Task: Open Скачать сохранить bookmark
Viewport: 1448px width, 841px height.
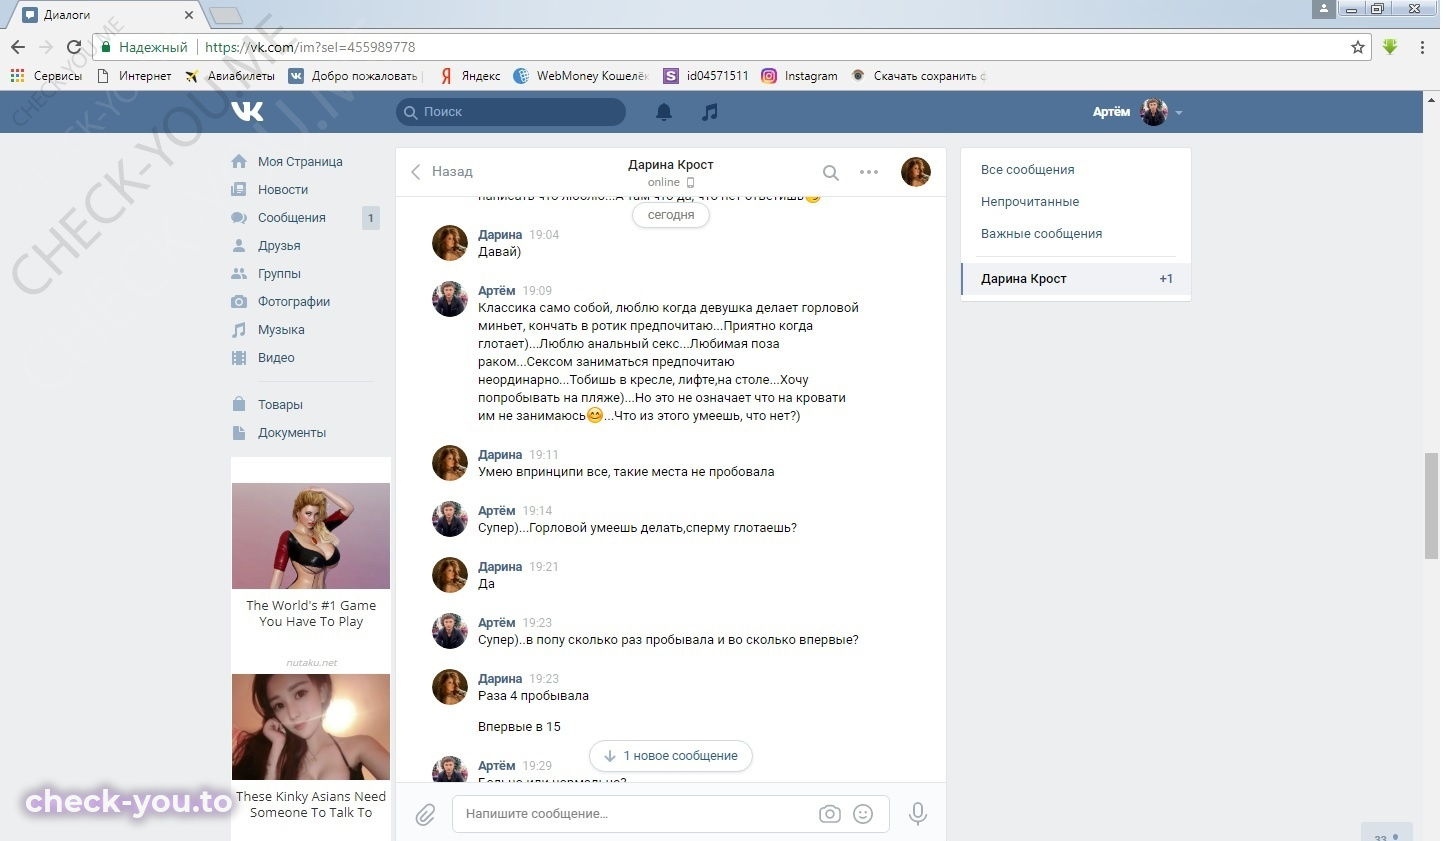Action: click(919, 75)
